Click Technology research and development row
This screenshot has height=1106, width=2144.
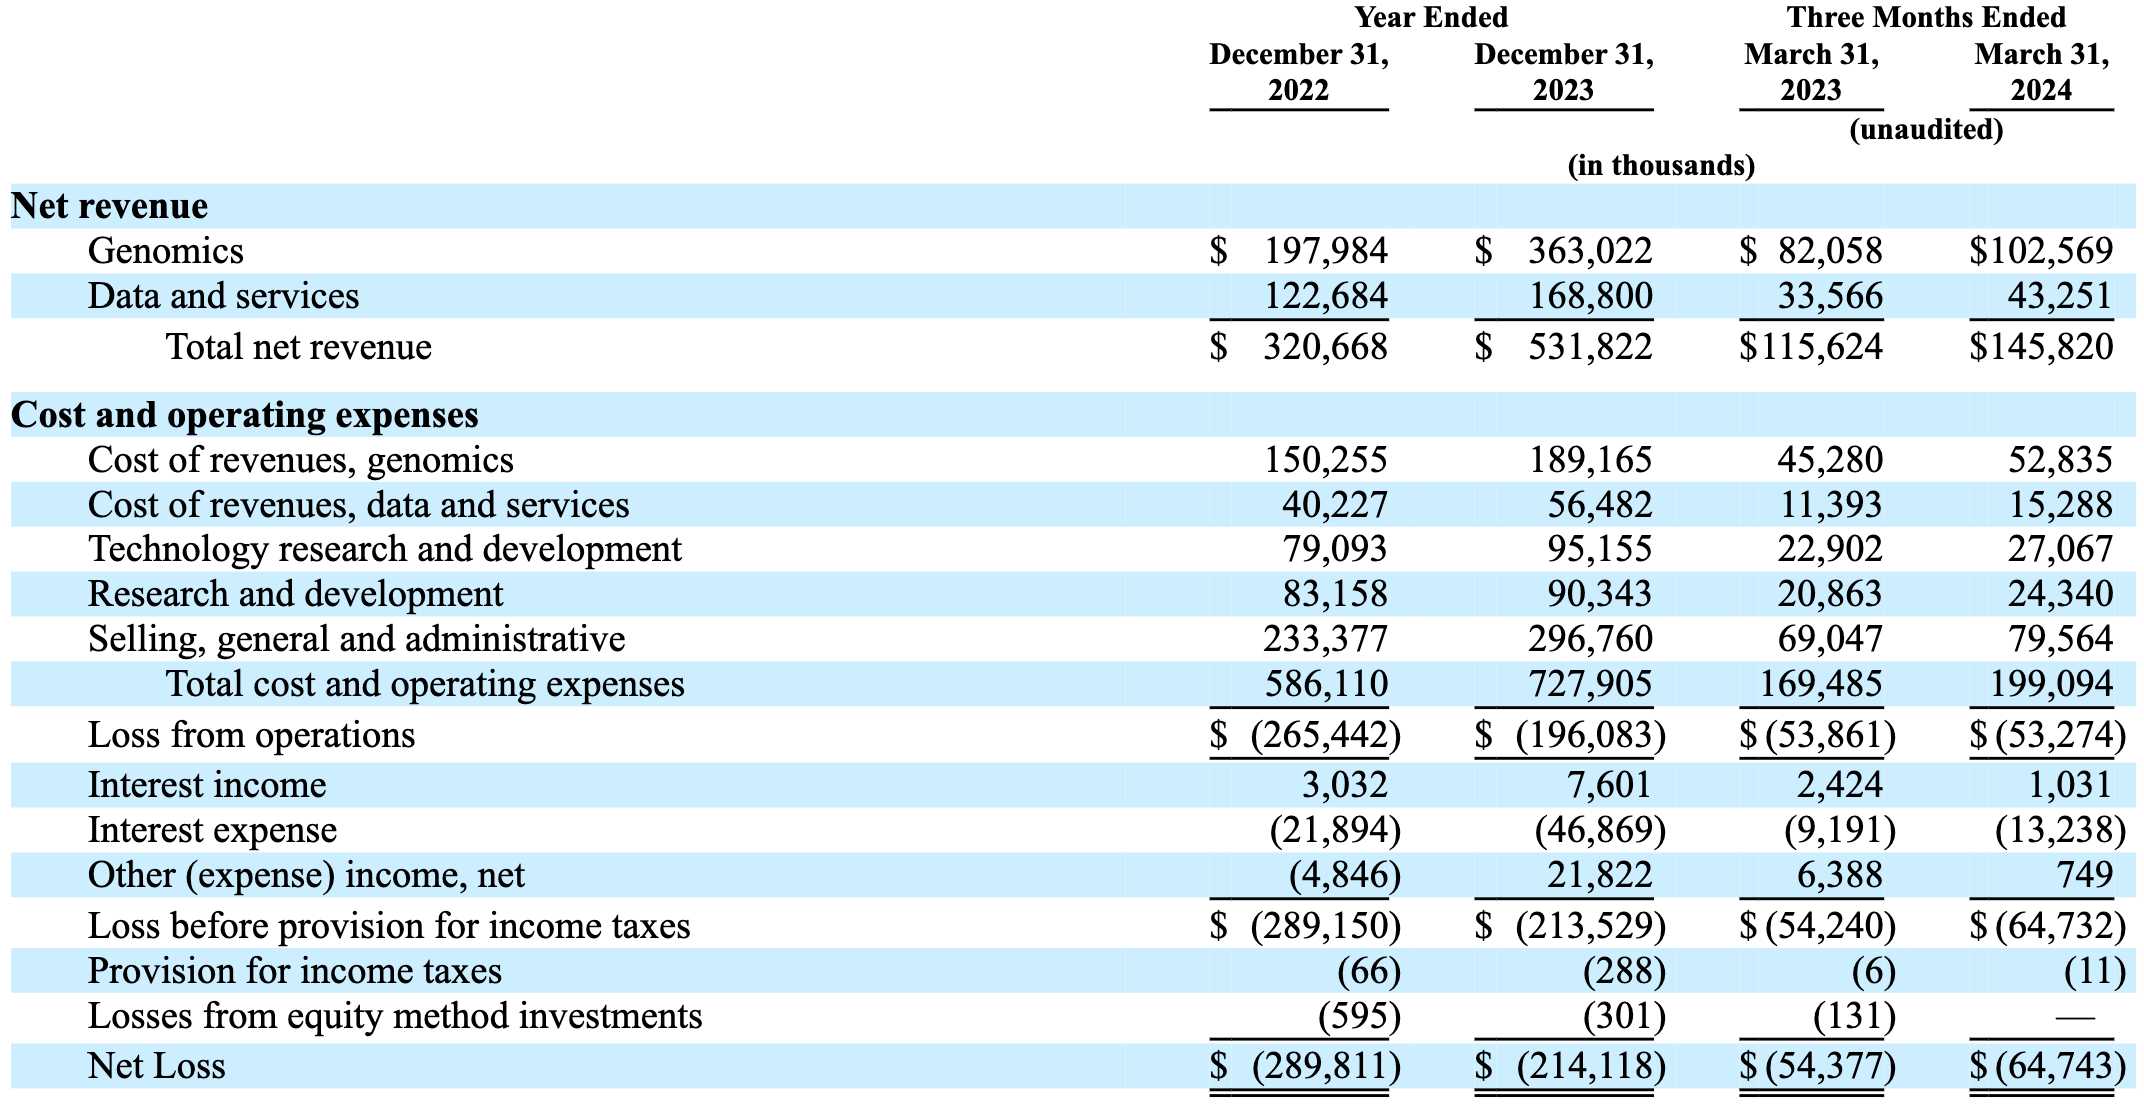click(384, 549)
